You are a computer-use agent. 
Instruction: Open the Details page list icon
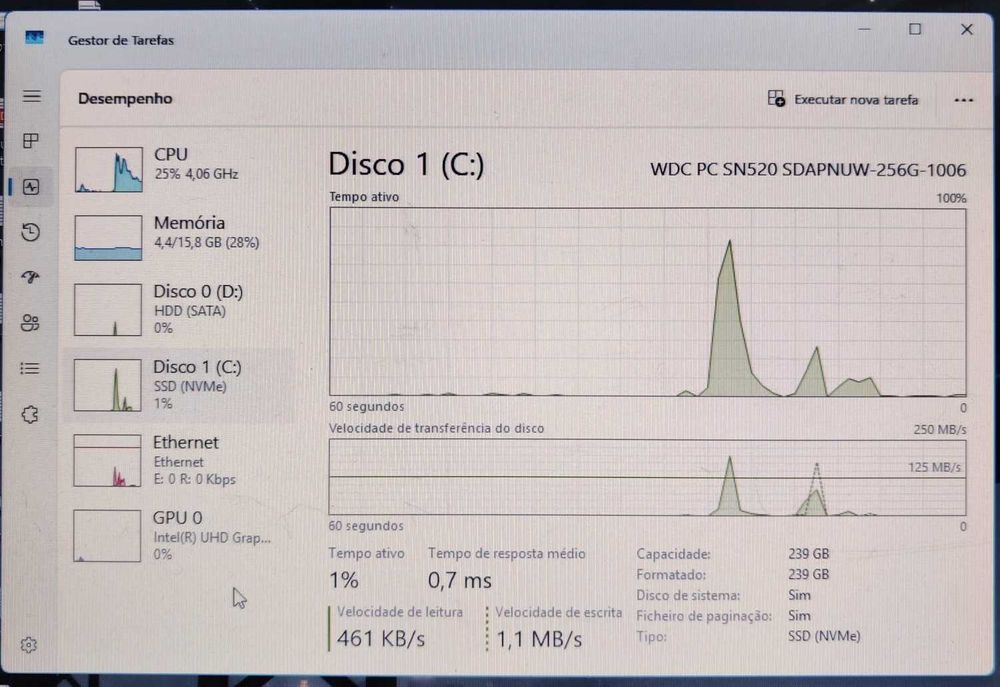point(29,369)
